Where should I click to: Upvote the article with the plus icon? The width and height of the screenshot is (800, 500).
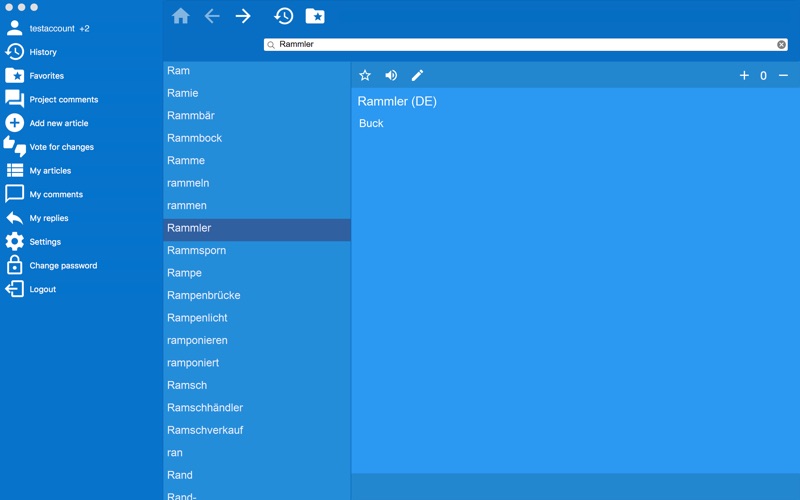(x=744, y=76)
